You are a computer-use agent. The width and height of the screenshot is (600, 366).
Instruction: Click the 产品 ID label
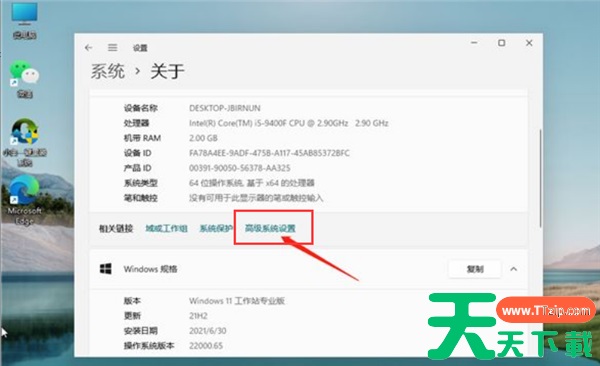[x=137, y=168]
